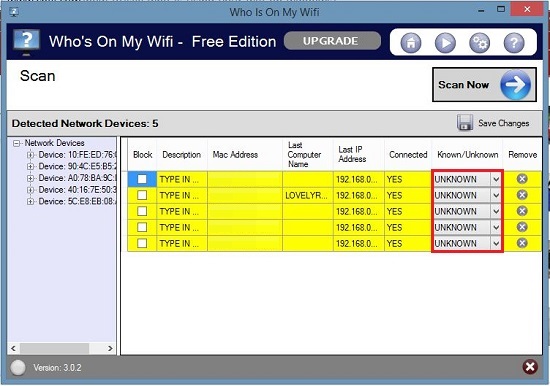
Task: Check Block box on the last device row
Action: click(x=142, y=243)
